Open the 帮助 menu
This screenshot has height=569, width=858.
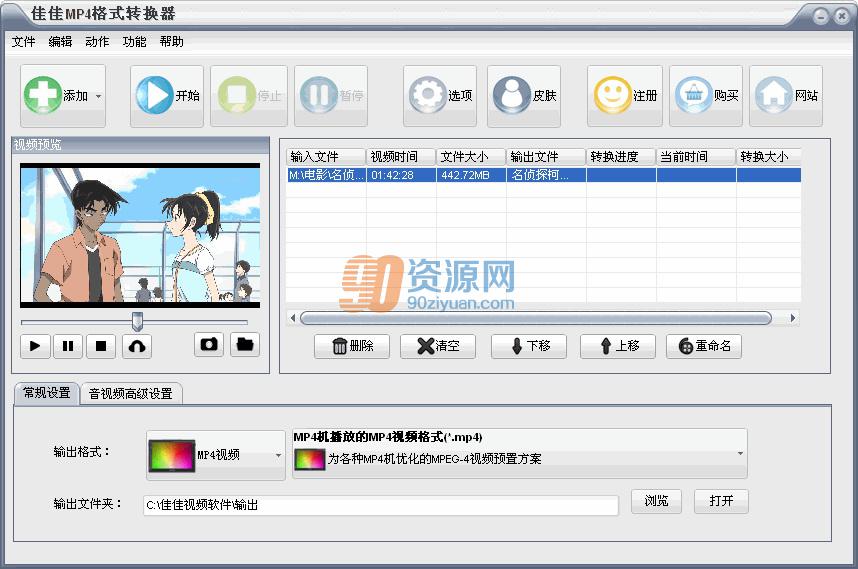(x=172, y=42)
